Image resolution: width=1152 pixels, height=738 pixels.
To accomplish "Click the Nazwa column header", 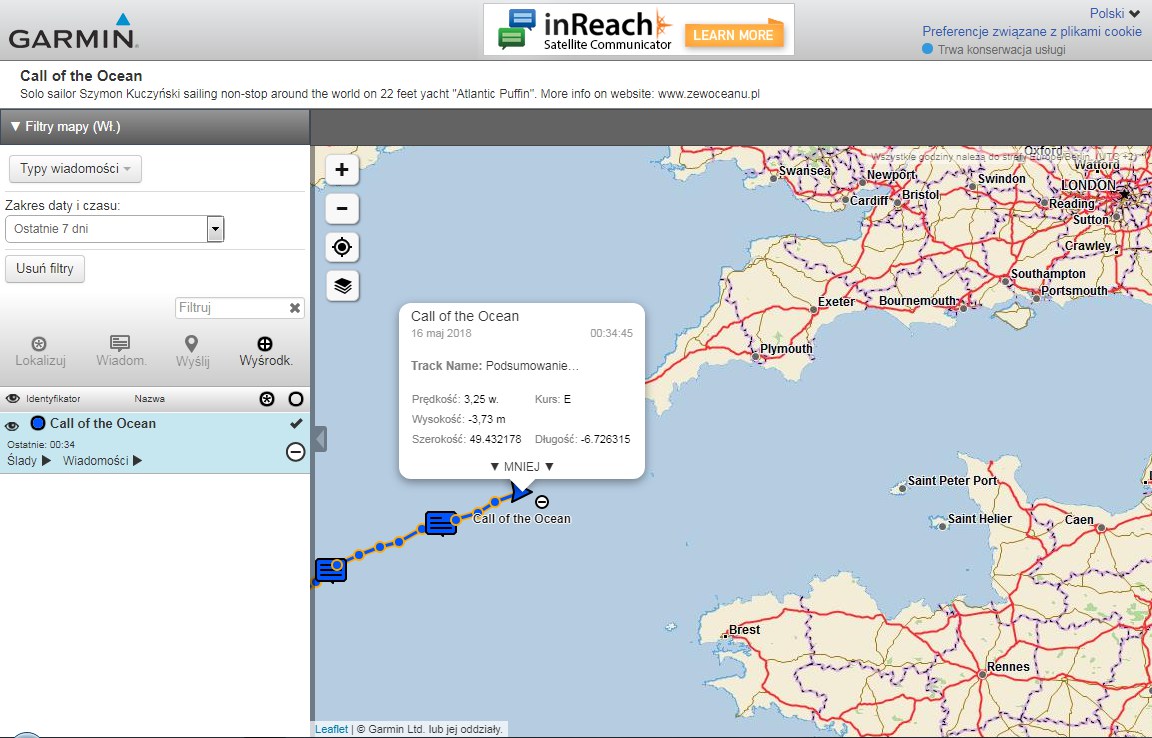I will point(149,398).
